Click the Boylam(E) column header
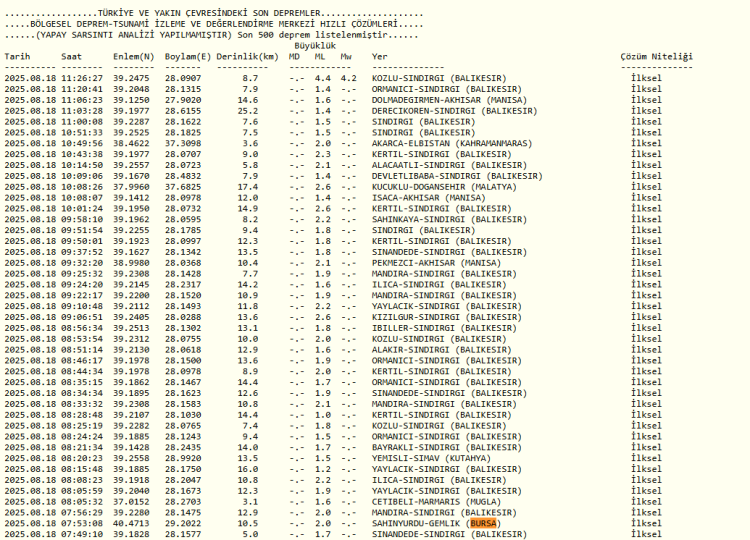Screen dimensions: 750x540 tap(188, 57)
